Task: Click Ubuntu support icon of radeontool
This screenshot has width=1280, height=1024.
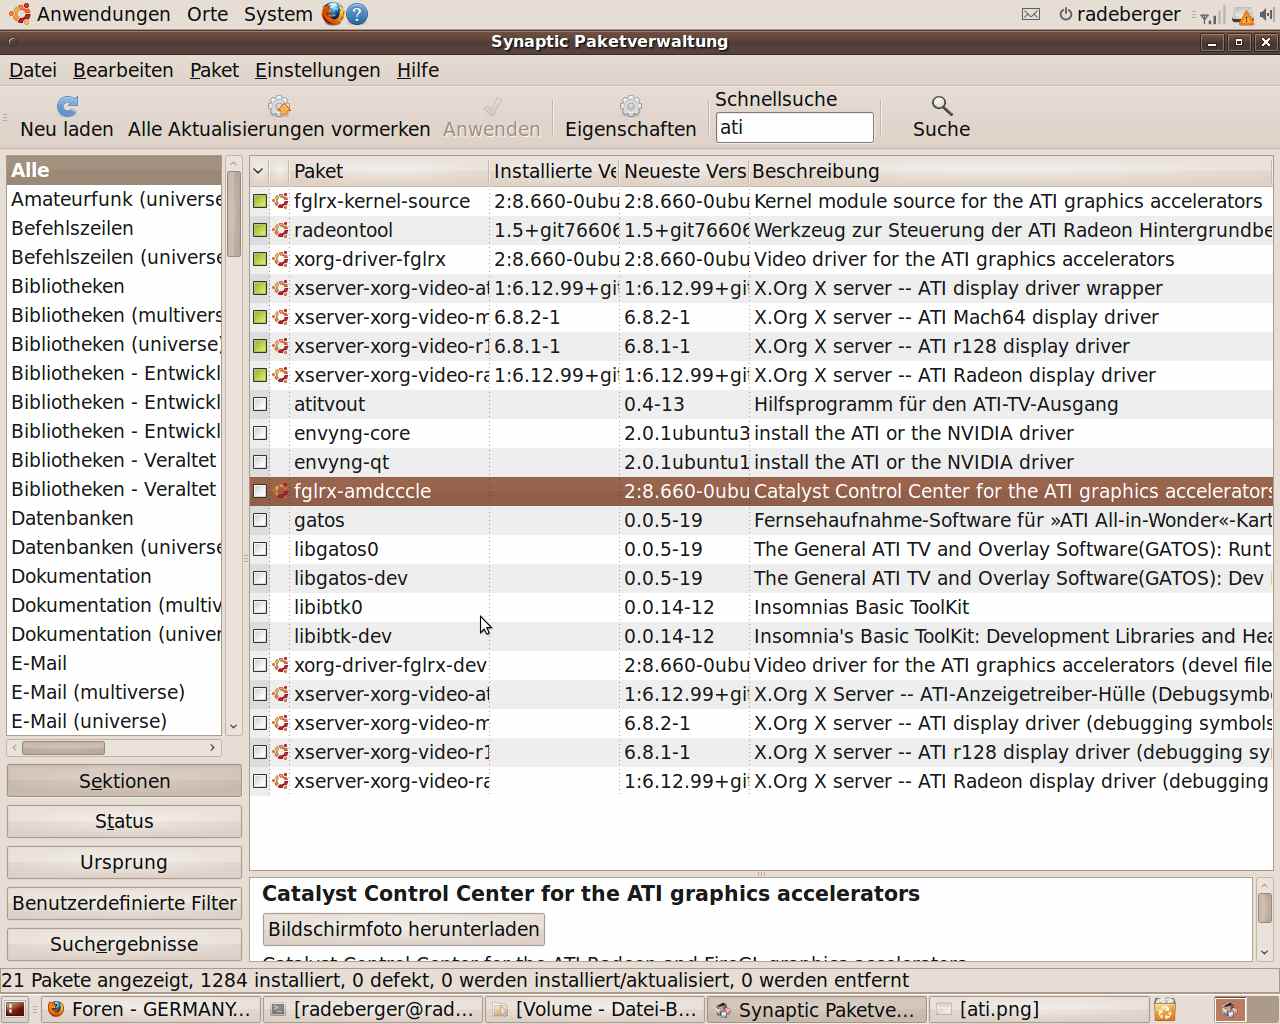Action: pyautogui.click(x=281, y=230)
